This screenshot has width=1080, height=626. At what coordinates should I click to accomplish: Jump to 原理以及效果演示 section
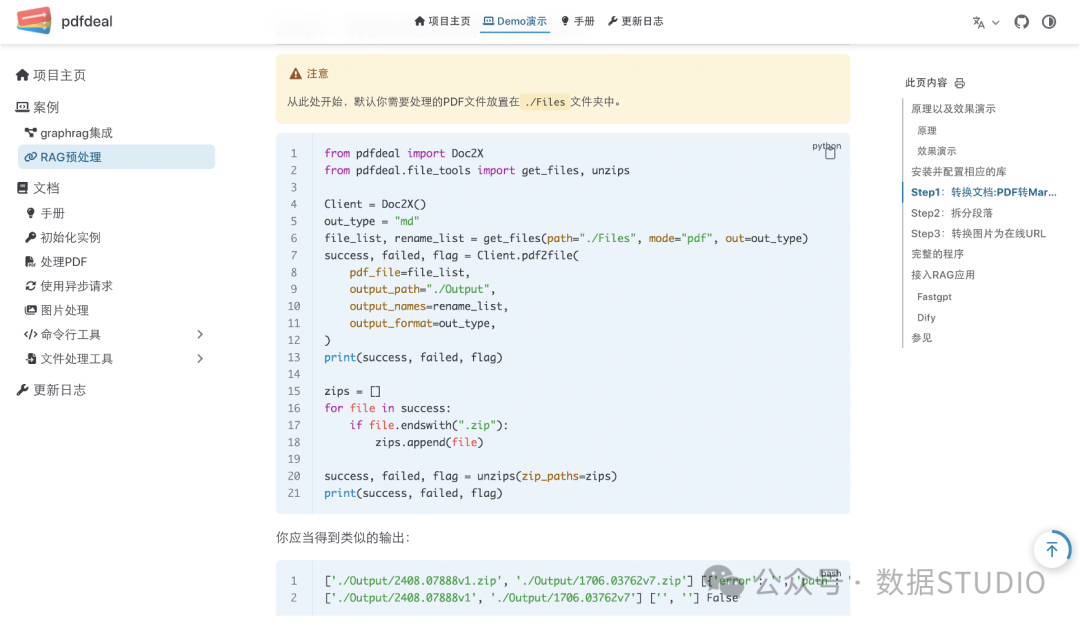953,109
